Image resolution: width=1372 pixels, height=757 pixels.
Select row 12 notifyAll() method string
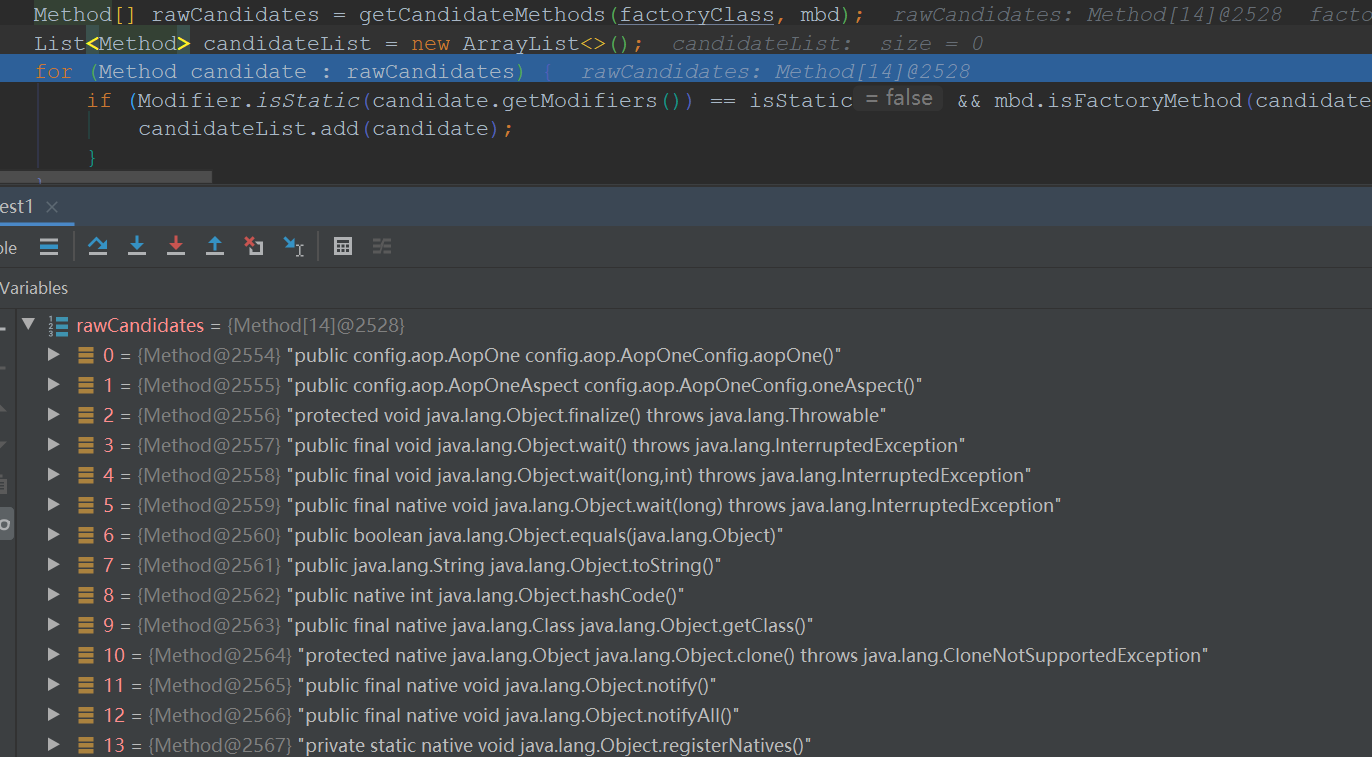(518, 715)
